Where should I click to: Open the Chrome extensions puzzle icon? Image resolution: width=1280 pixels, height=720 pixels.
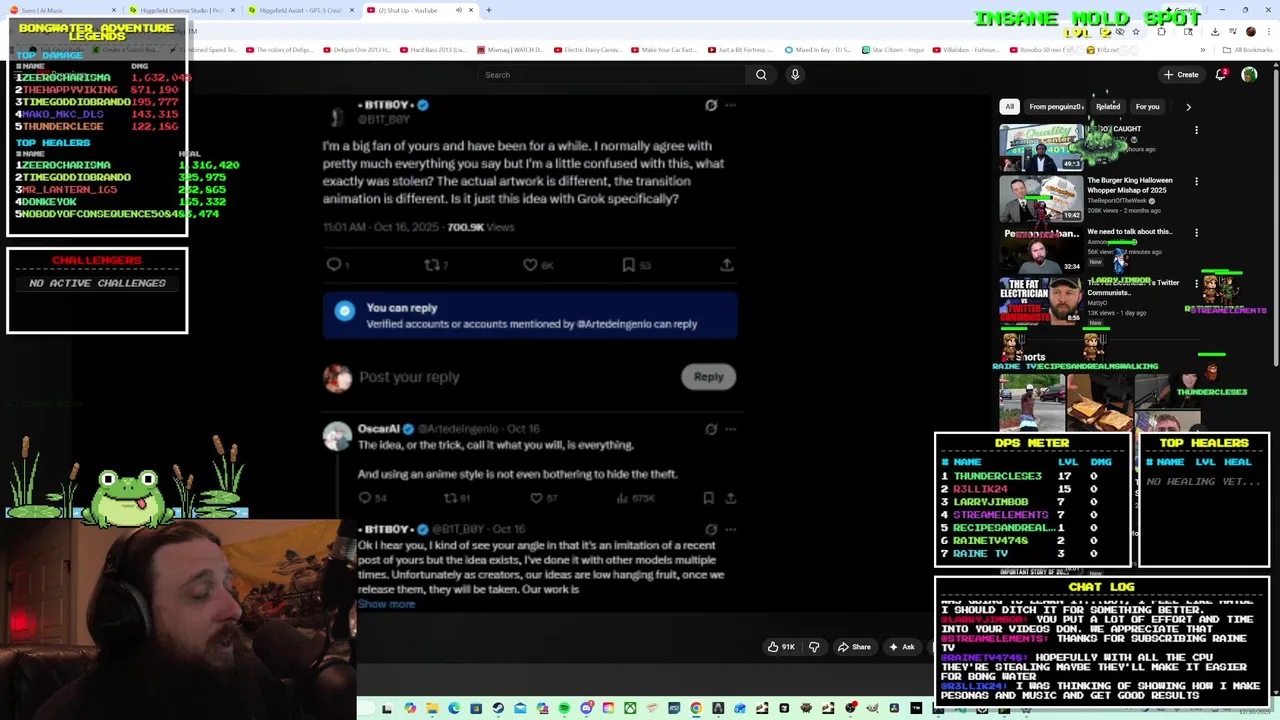[1161, 32]
